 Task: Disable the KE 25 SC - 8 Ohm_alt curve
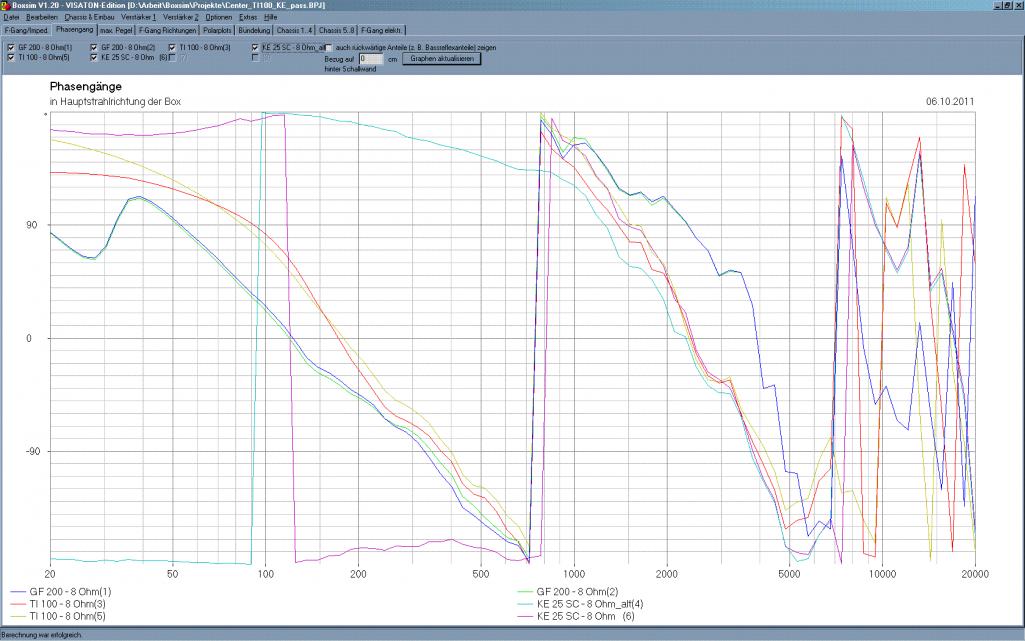tap(255, 47)
